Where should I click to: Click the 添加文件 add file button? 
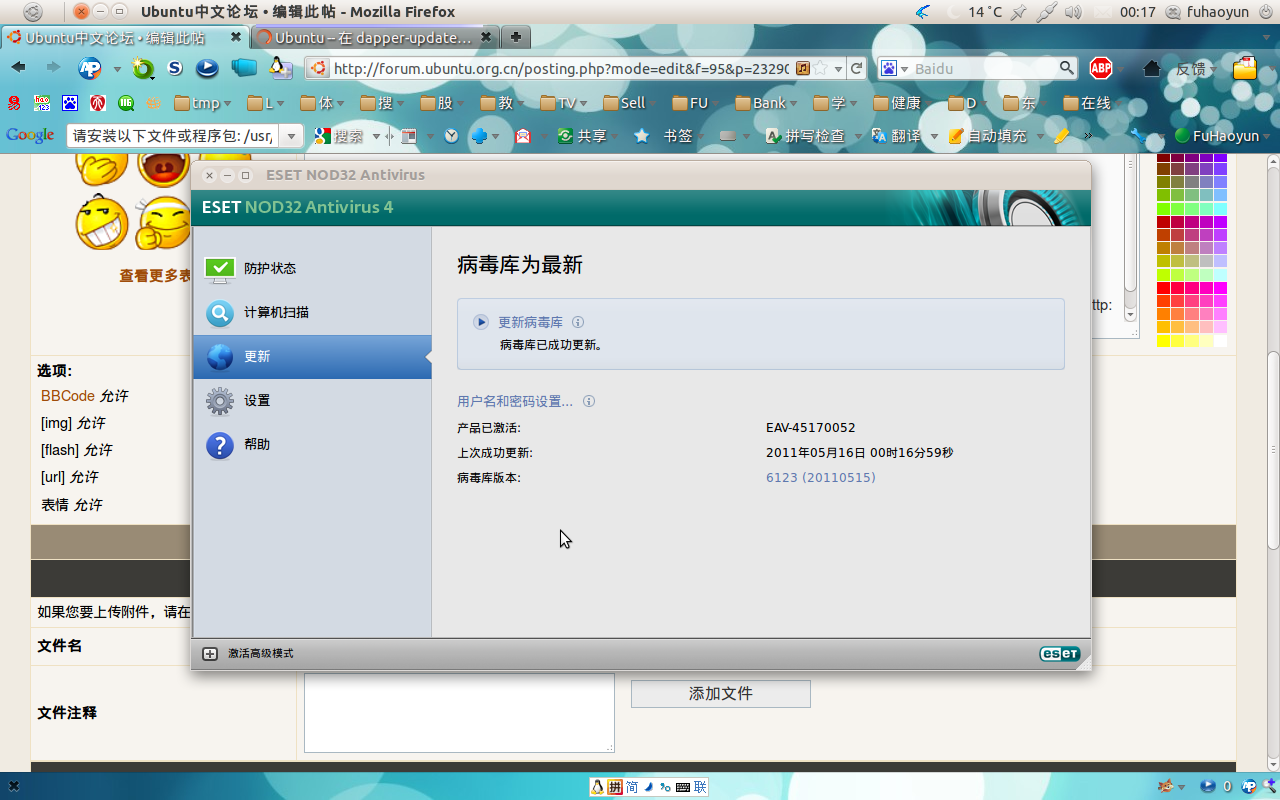(720, 694)
